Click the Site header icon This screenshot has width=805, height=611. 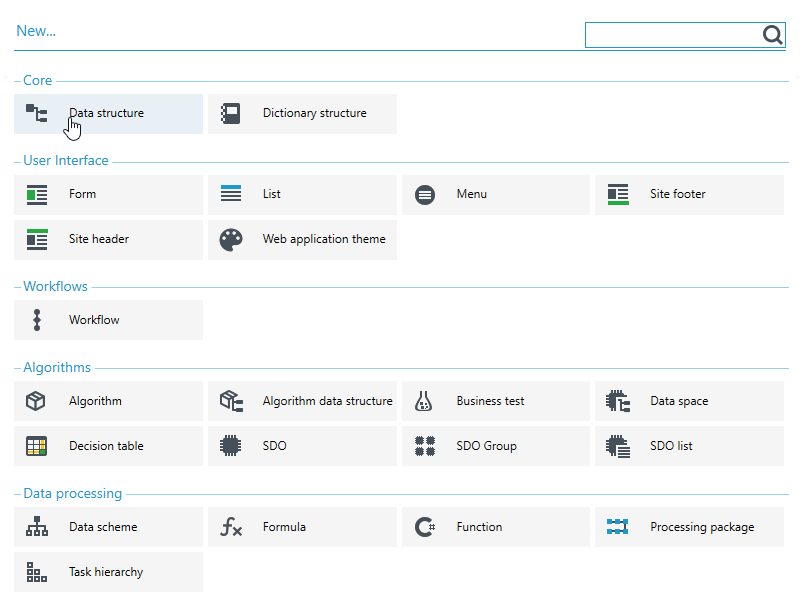click(37, 239)
